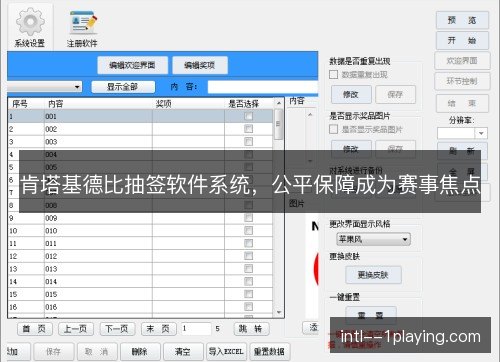
Task: Click the 结束 button
Action: 462,103
